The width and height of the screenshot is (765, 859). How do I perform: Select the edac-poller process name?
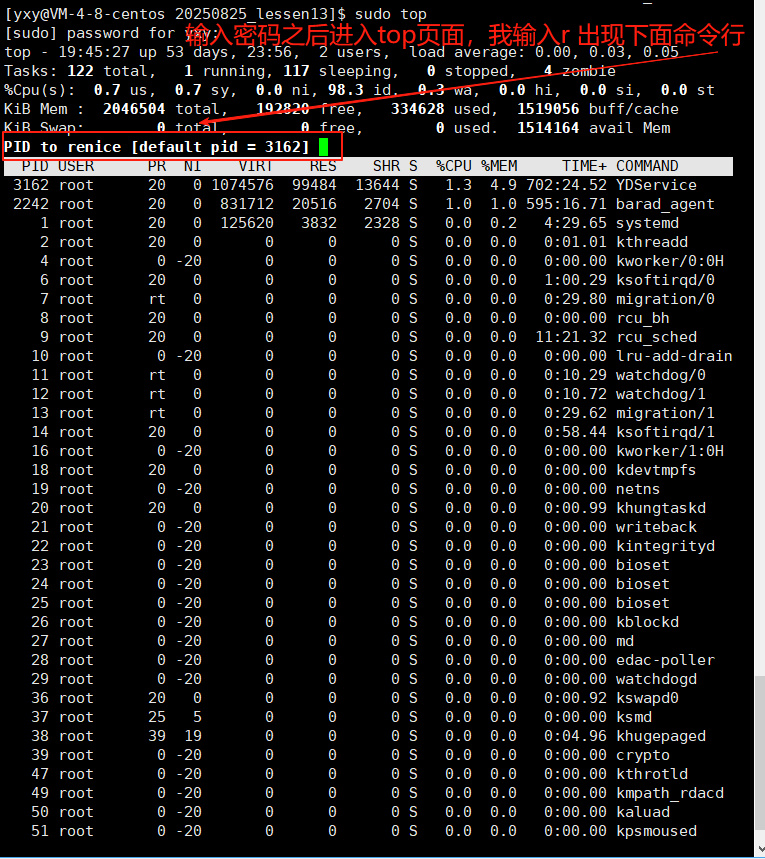coord(665,660)
